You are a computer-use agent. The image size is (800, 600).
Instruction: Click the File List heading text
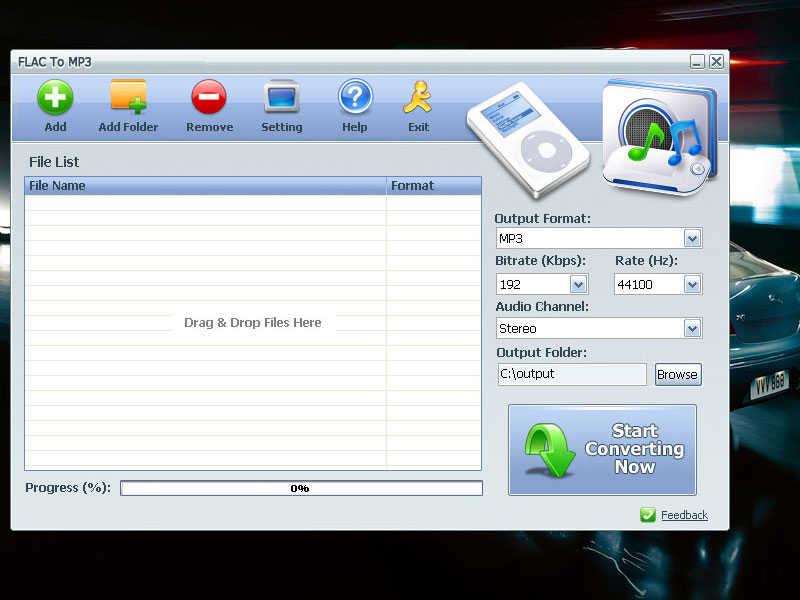(x=54, y=162)
